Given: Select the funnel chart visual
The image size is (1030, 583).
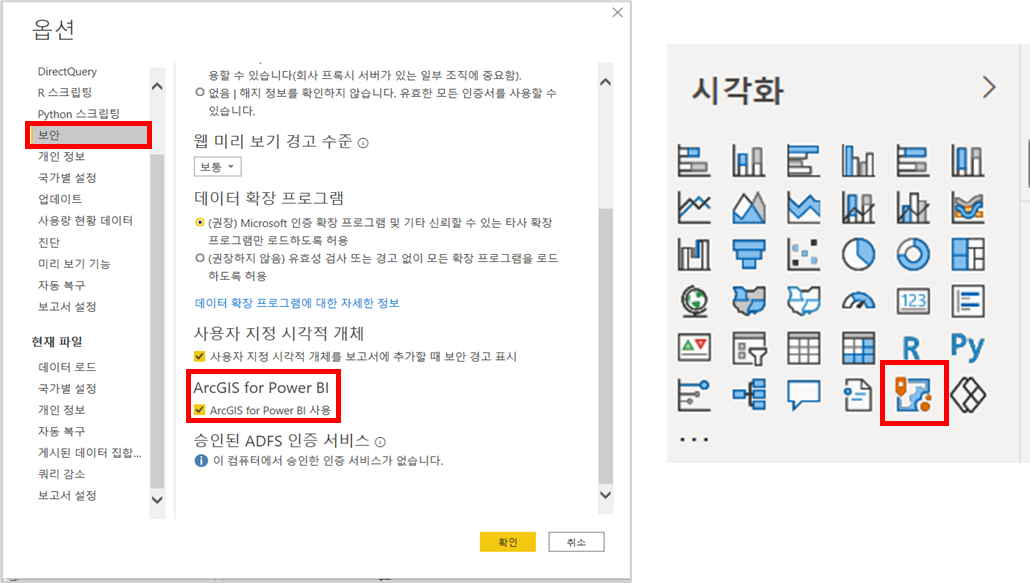Looking at the screenshot, I should coord(749,254).
